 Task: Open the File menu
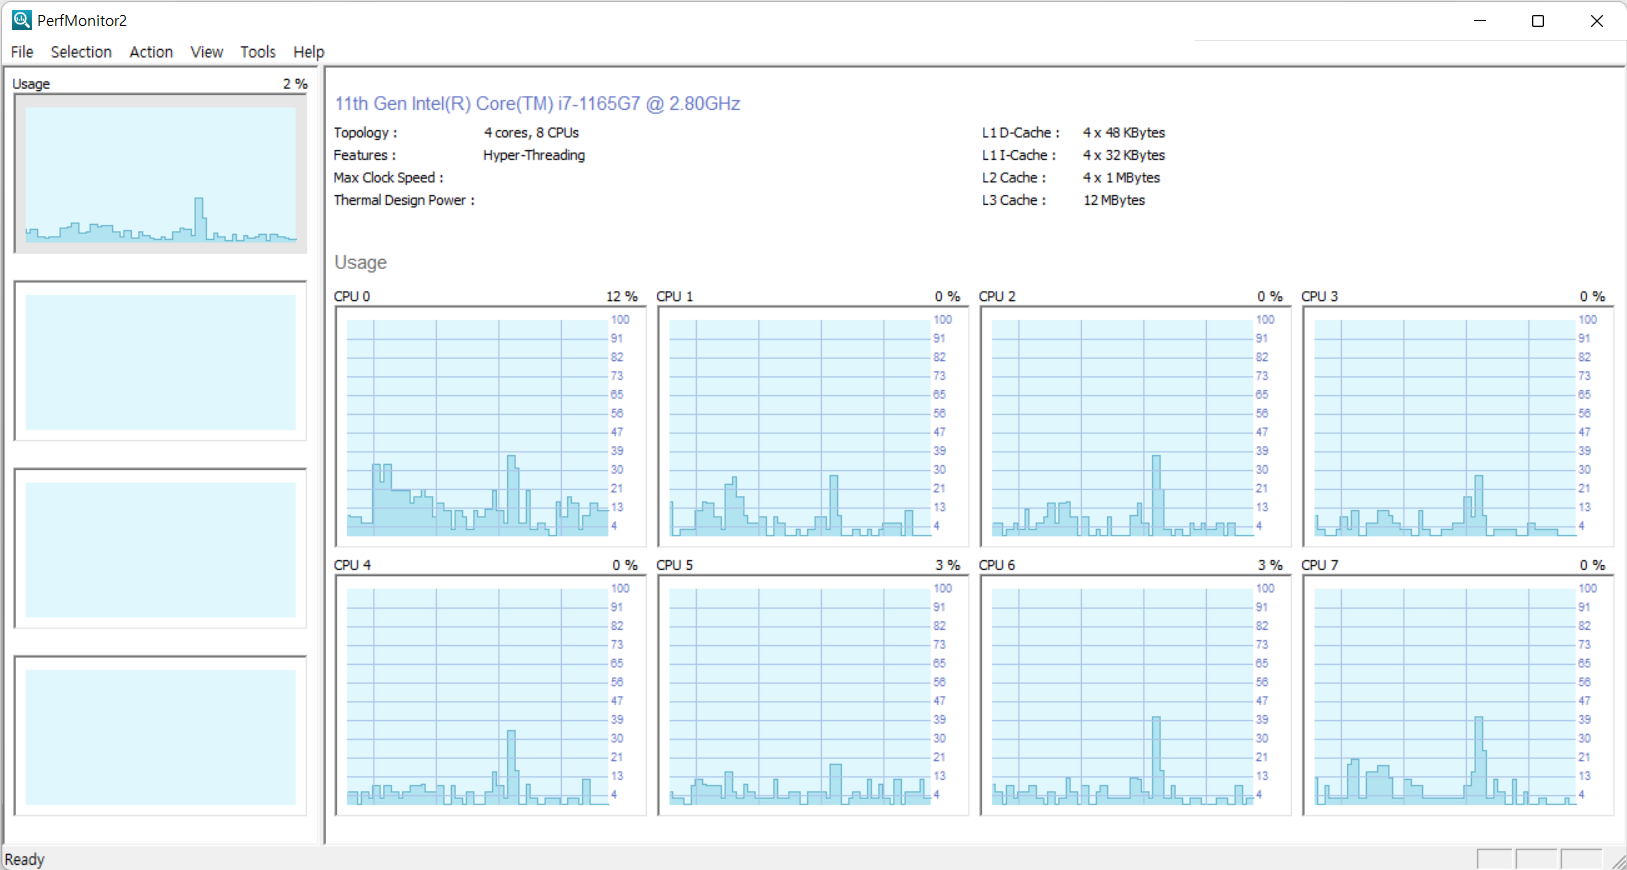coord(22,52)
